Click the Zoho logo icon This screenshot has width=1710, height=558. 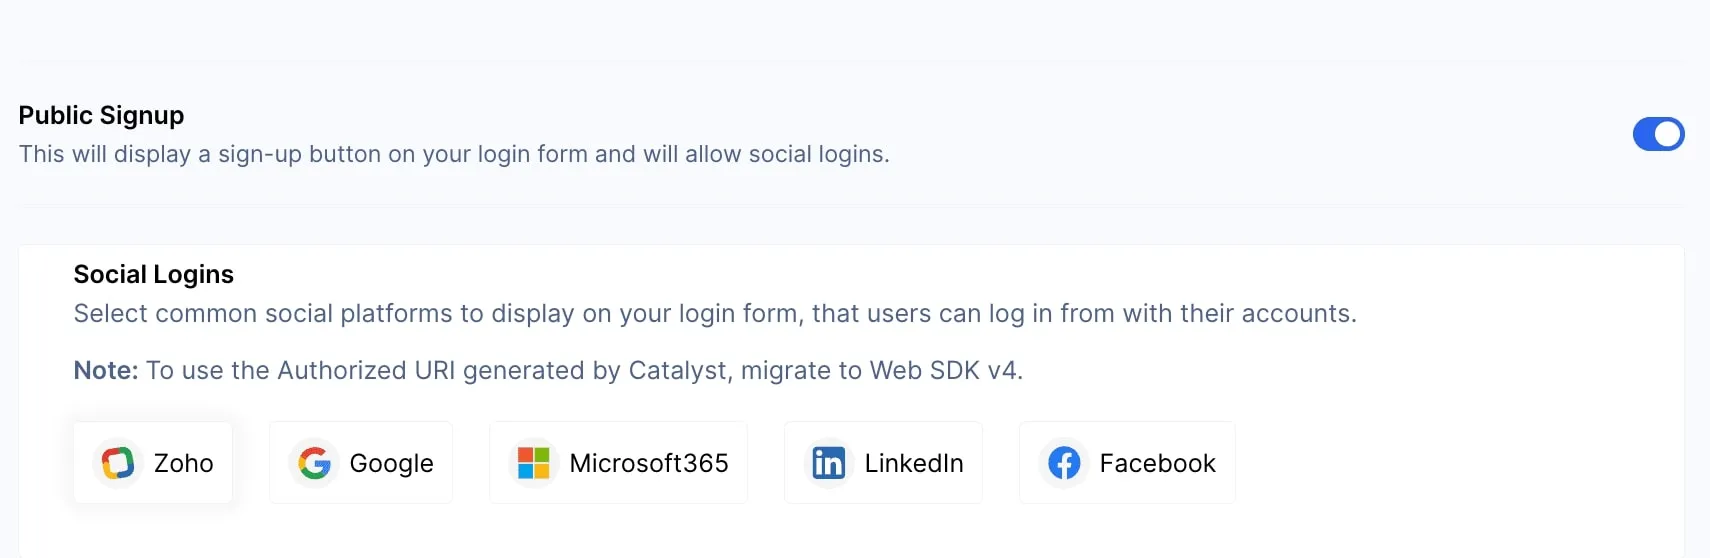(118, 463)
